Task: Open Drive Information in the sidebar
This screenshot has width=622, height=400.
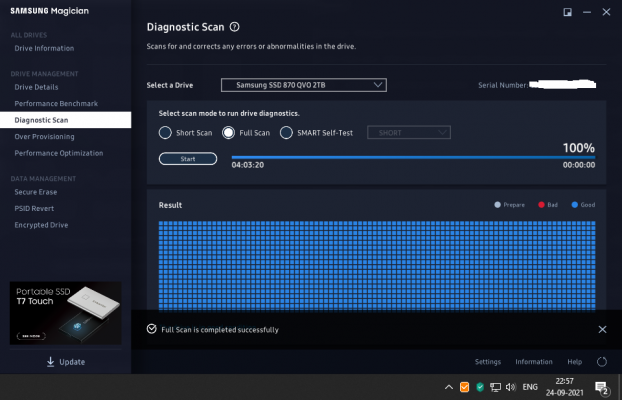Action: (x=44, y=48)
